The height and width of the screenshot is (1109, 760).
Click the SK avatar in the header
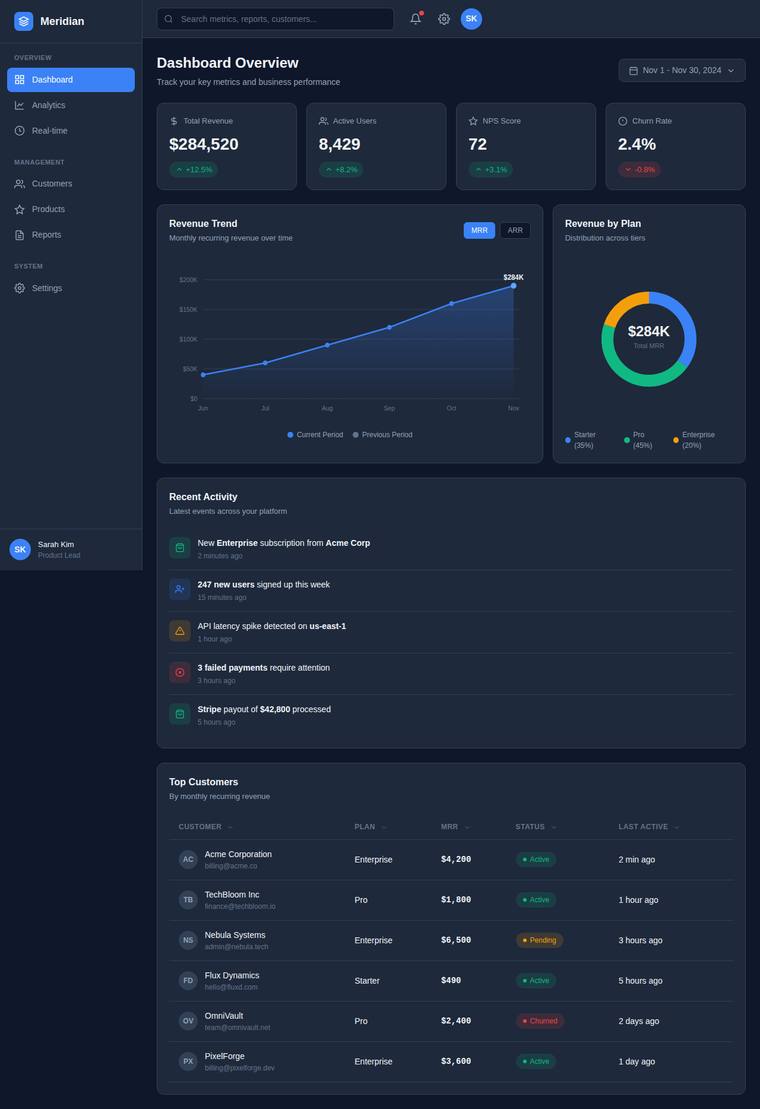(472, 19)
